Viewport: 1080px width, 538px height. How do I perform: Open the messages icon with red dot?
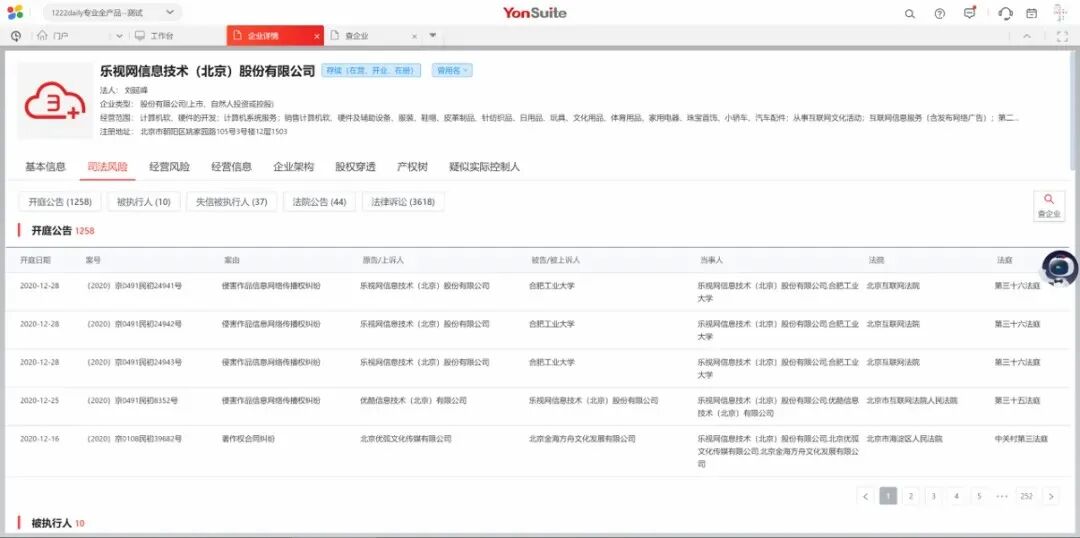coord(970,13)
